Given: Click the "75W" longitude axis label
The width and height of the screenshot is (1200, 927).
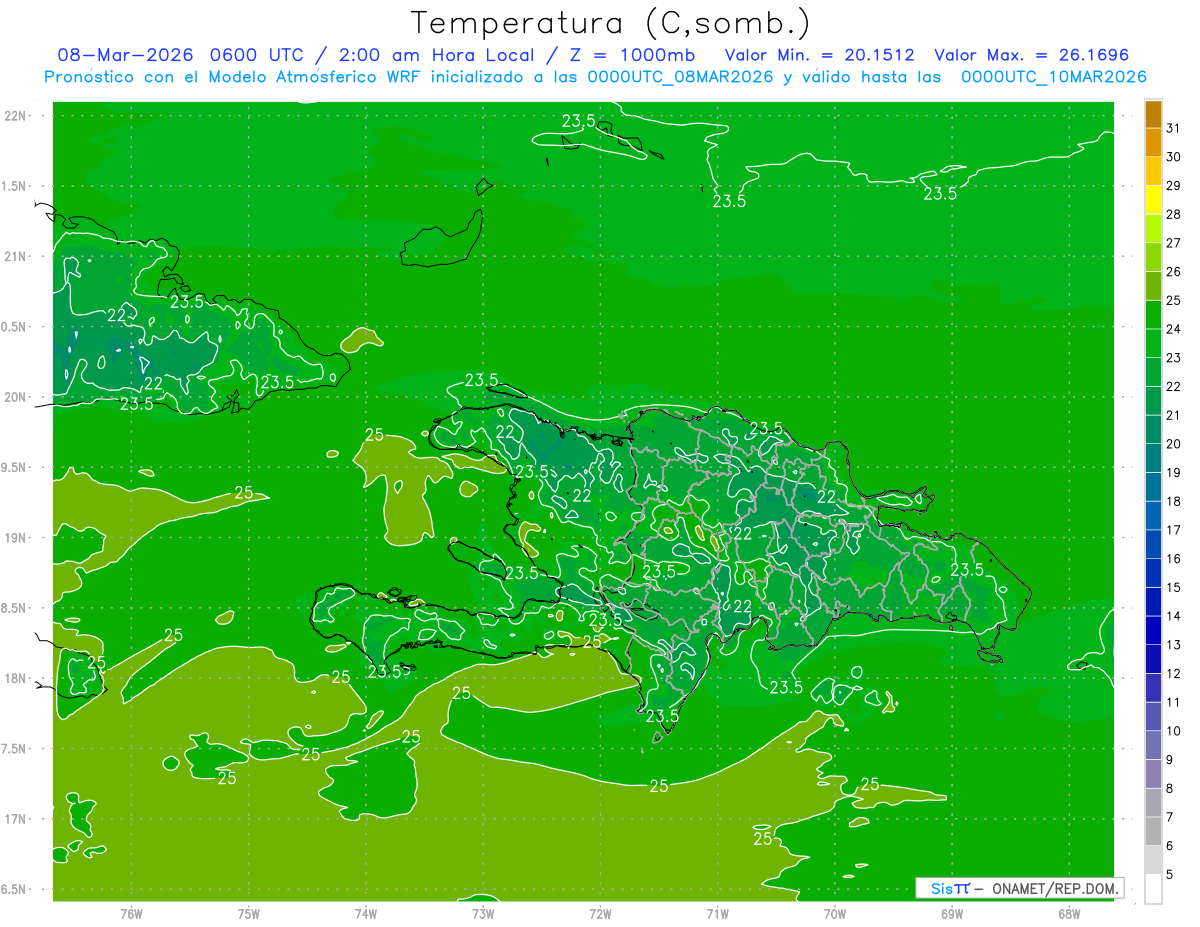Looking at the screenshot, I should click(249, 913).
